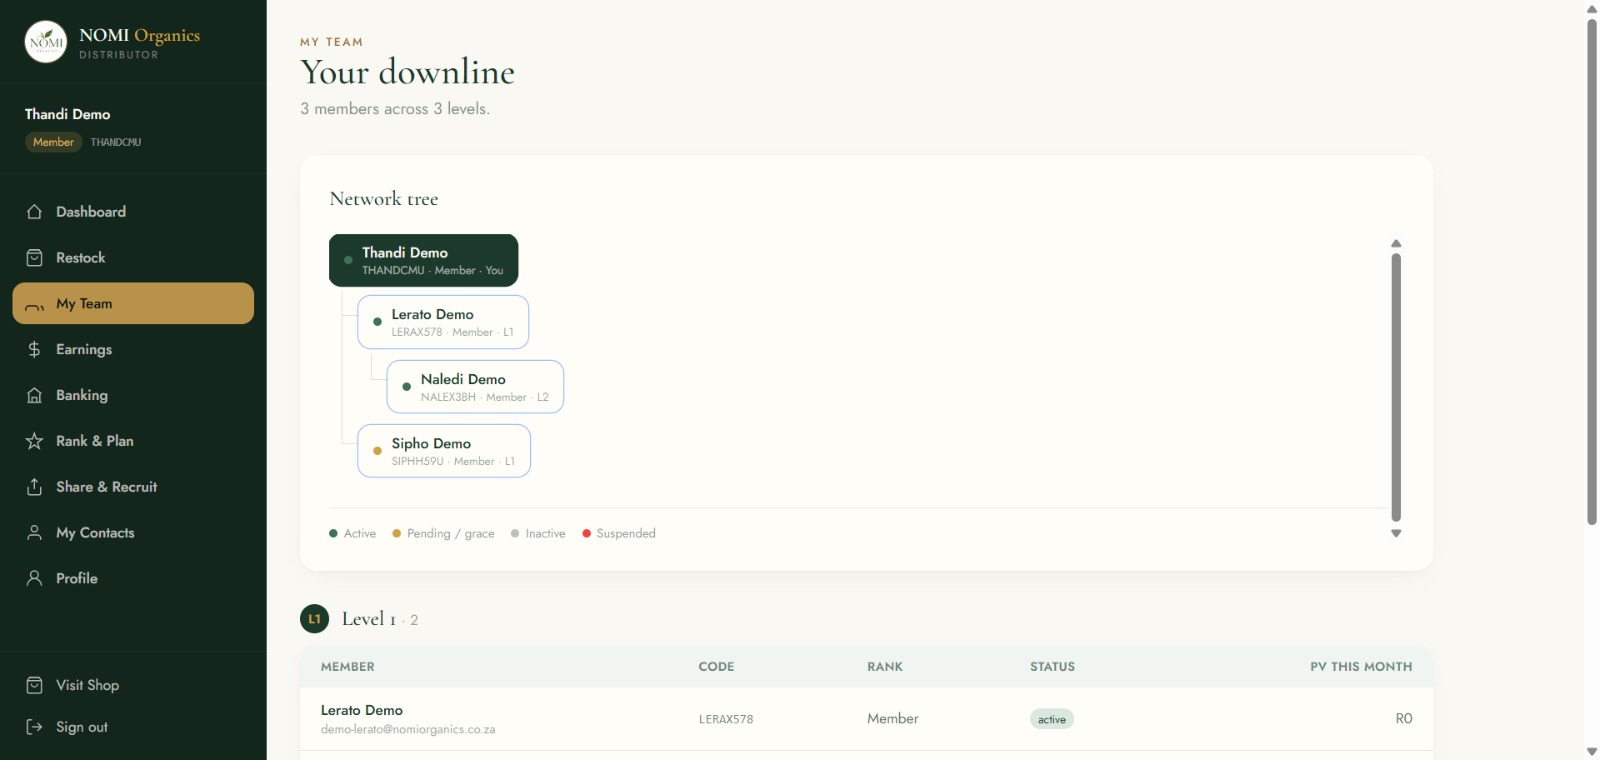Click Lerato Demo name in table row
Screen dimensions: 1600x760
362,710
